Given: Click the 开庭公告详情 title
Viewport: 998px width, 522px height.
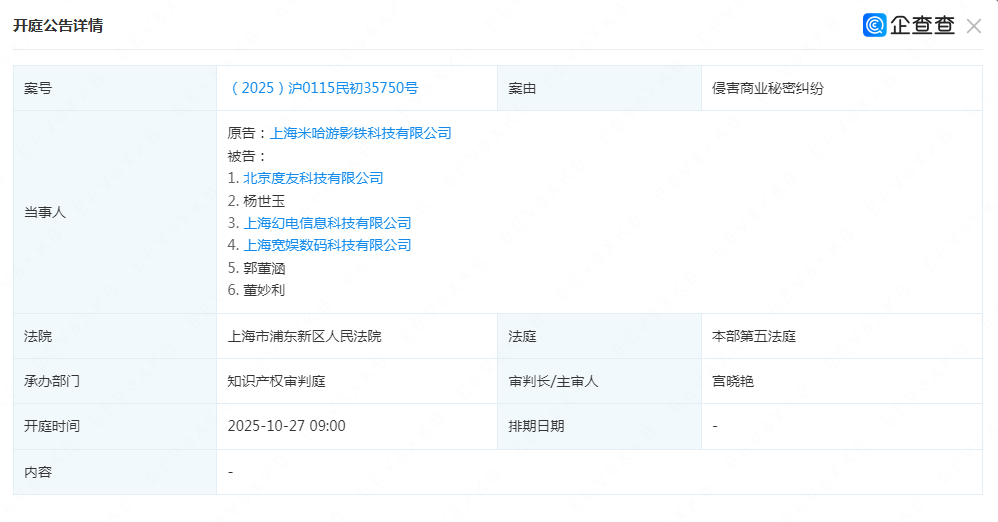Looking at the screenshot, I should pyautogui.click(x=57, y=26).
